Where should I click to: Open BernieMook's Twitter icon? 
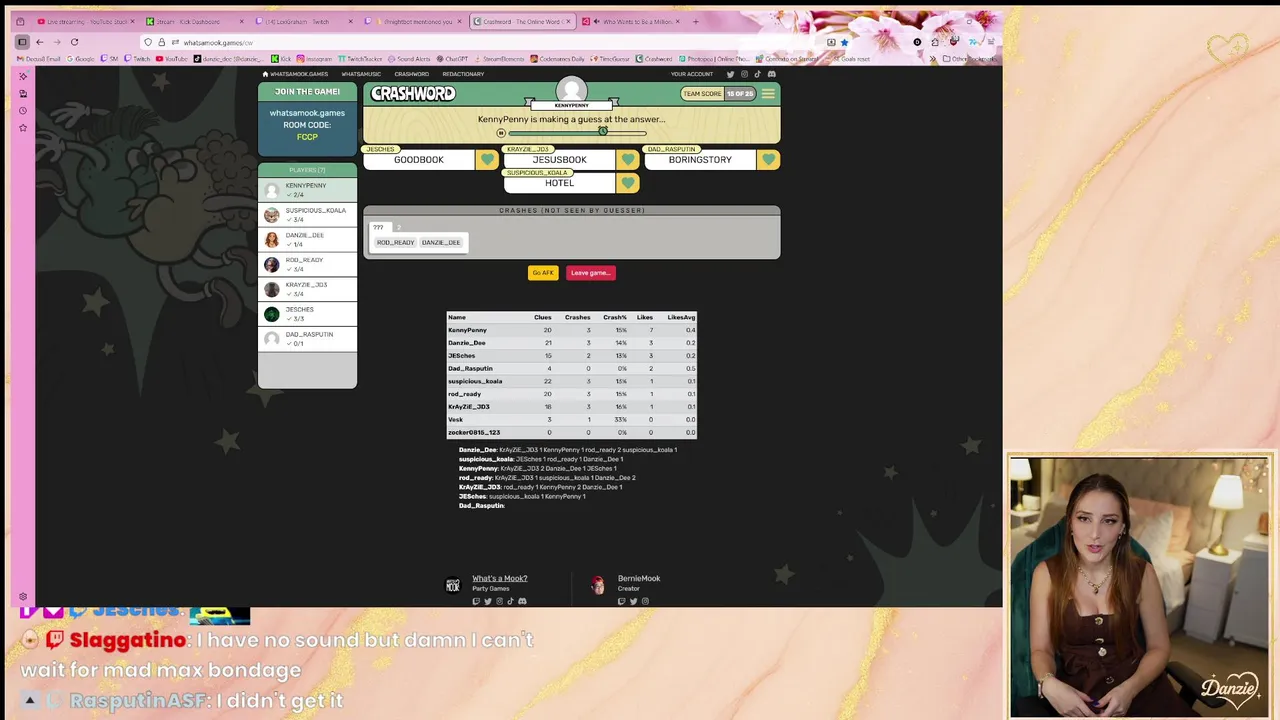[633, 601]
